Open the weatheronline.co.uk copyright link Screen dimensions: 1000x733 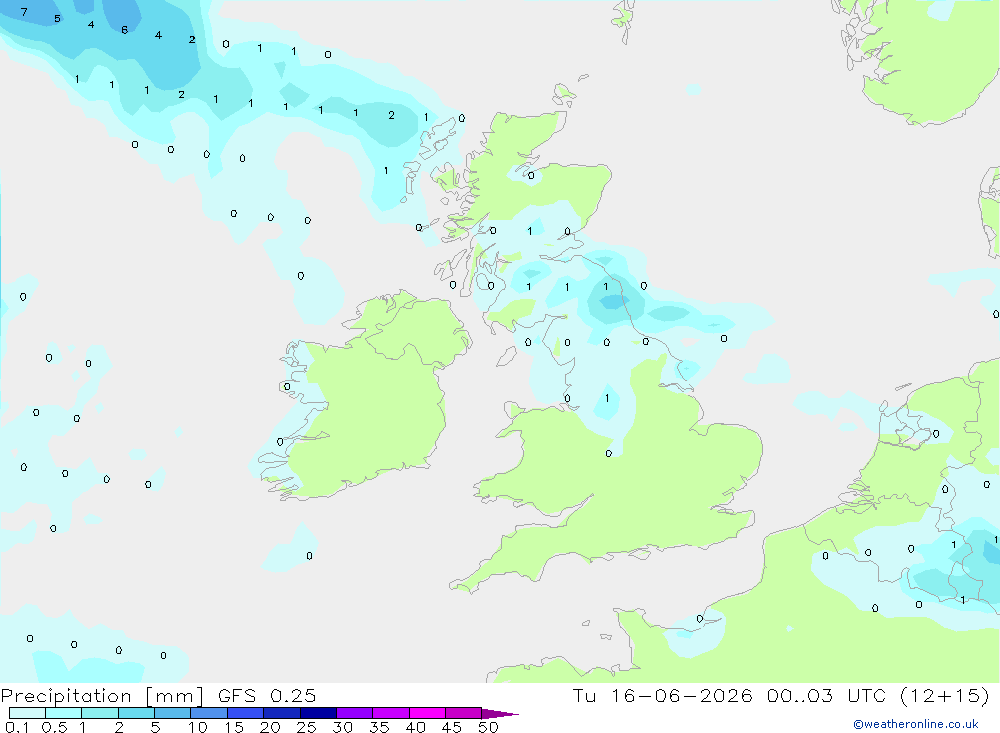pos(916,724)
